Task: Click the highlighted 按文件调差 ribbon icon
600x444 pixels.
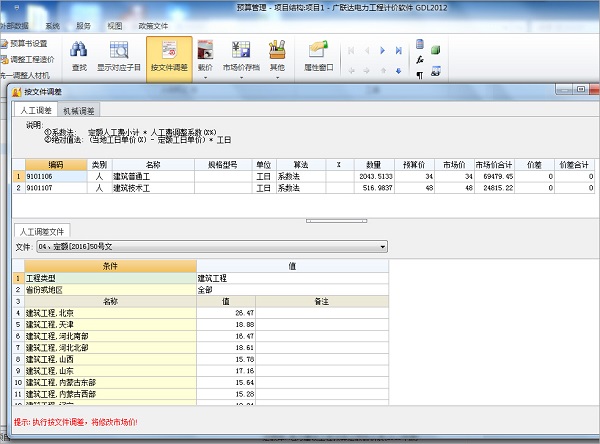Action: point(169,50)
